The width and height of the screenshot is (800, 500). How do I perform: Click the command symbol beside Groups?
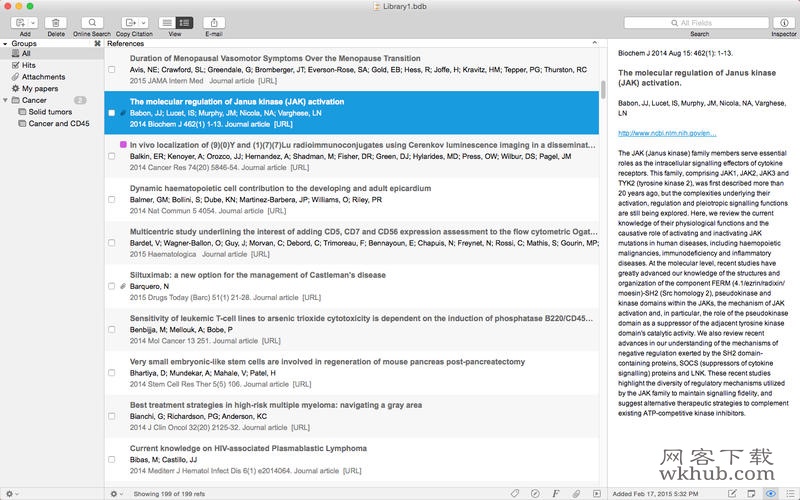pos(97,44)
